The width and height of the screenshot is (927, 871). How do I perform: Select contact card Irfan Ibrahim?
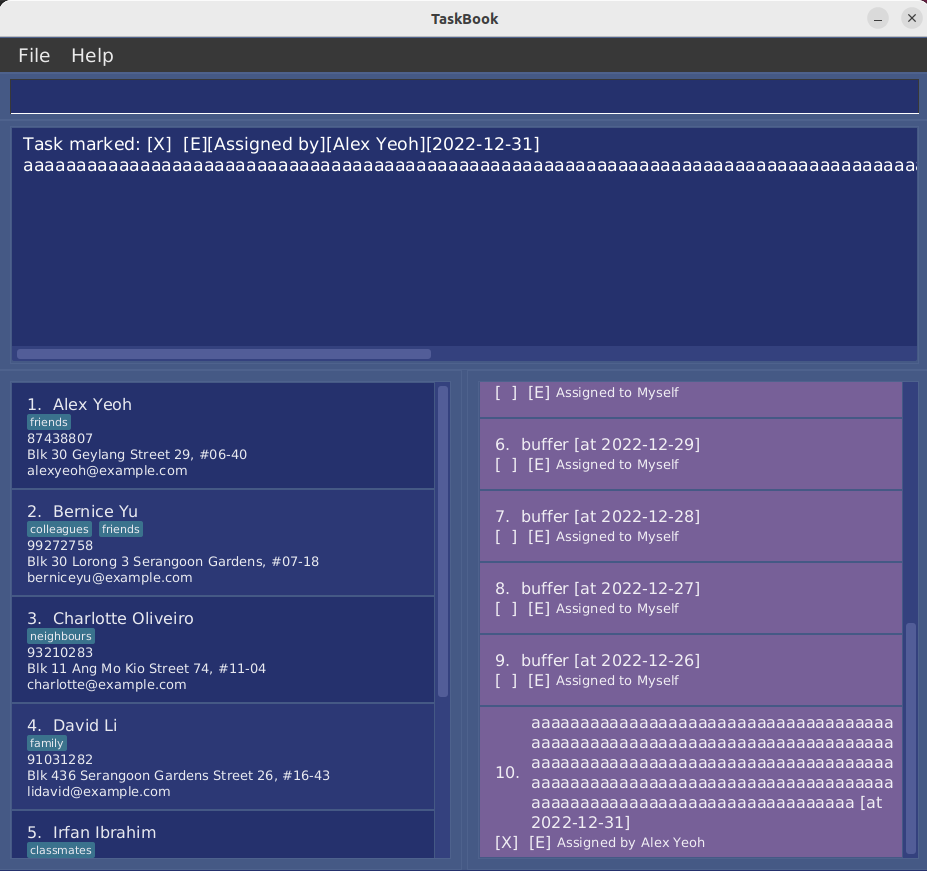tap(223, 834)
